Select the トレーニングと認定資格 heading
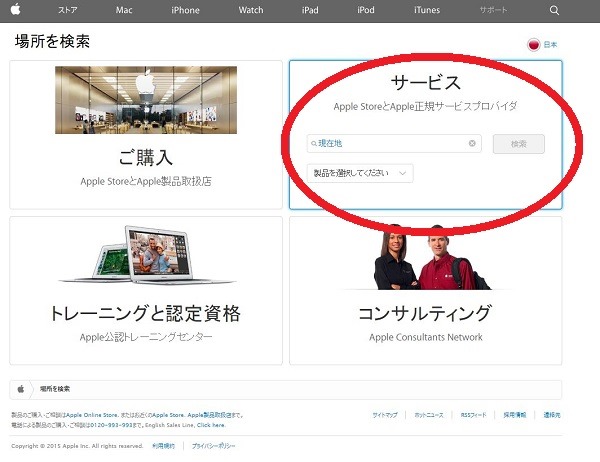Screen dimensions: 600x462 145,313
